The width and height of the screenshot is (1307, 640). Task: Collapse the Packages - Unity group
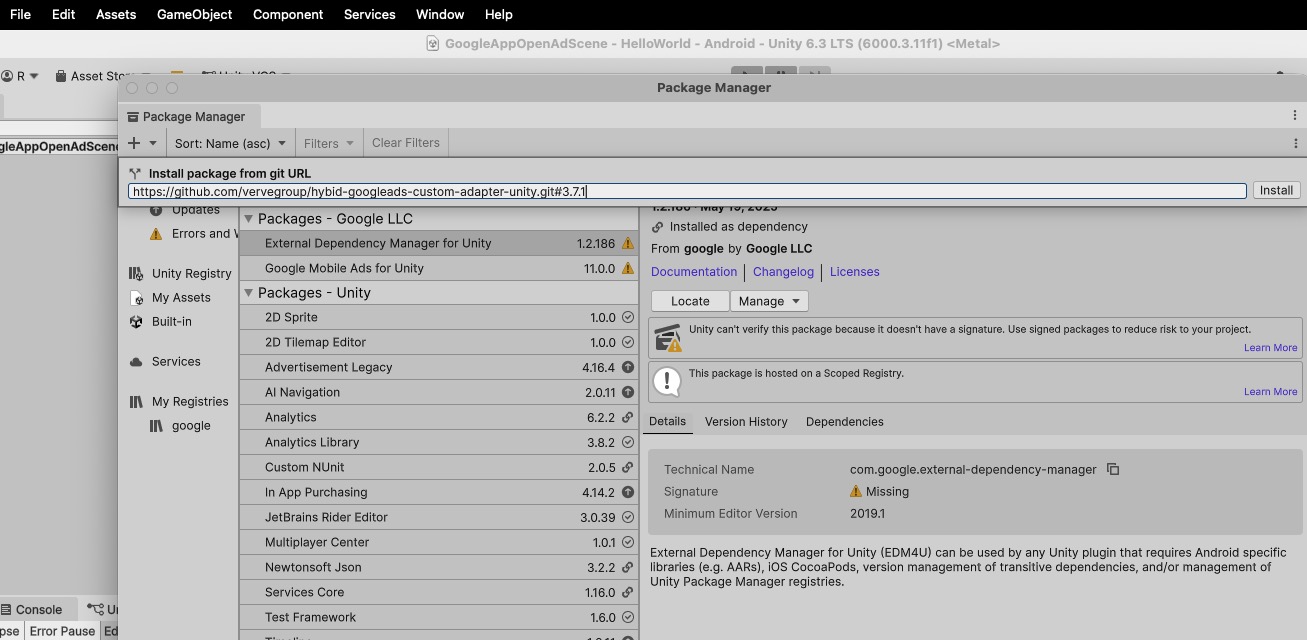249,293
